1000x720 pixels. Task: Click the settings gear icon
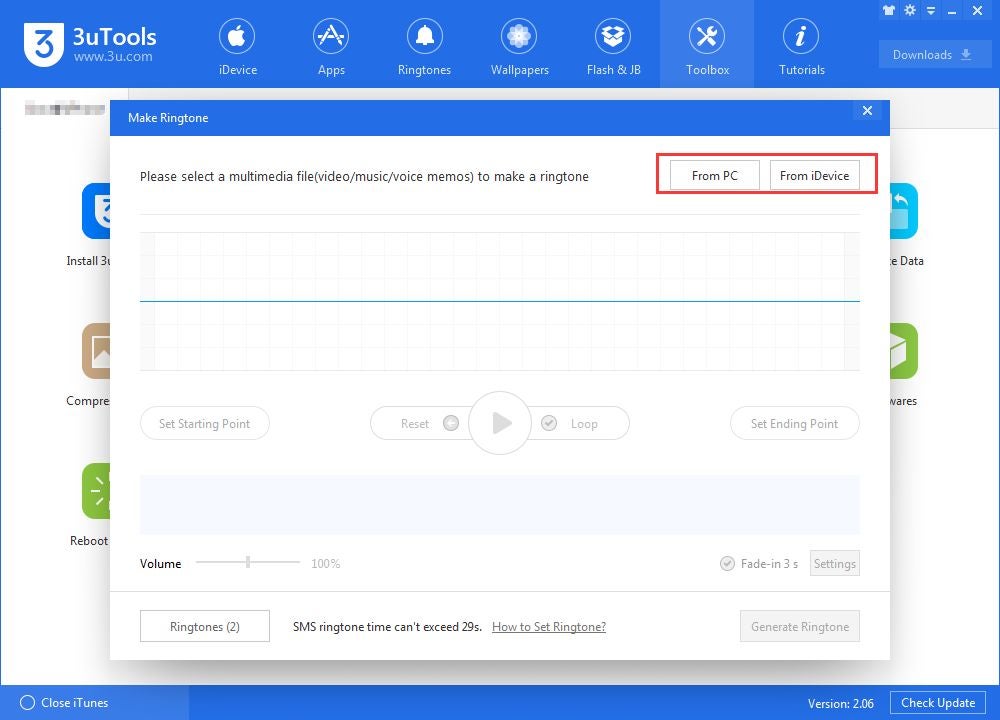pyautogui.click(x=909, y=10)
